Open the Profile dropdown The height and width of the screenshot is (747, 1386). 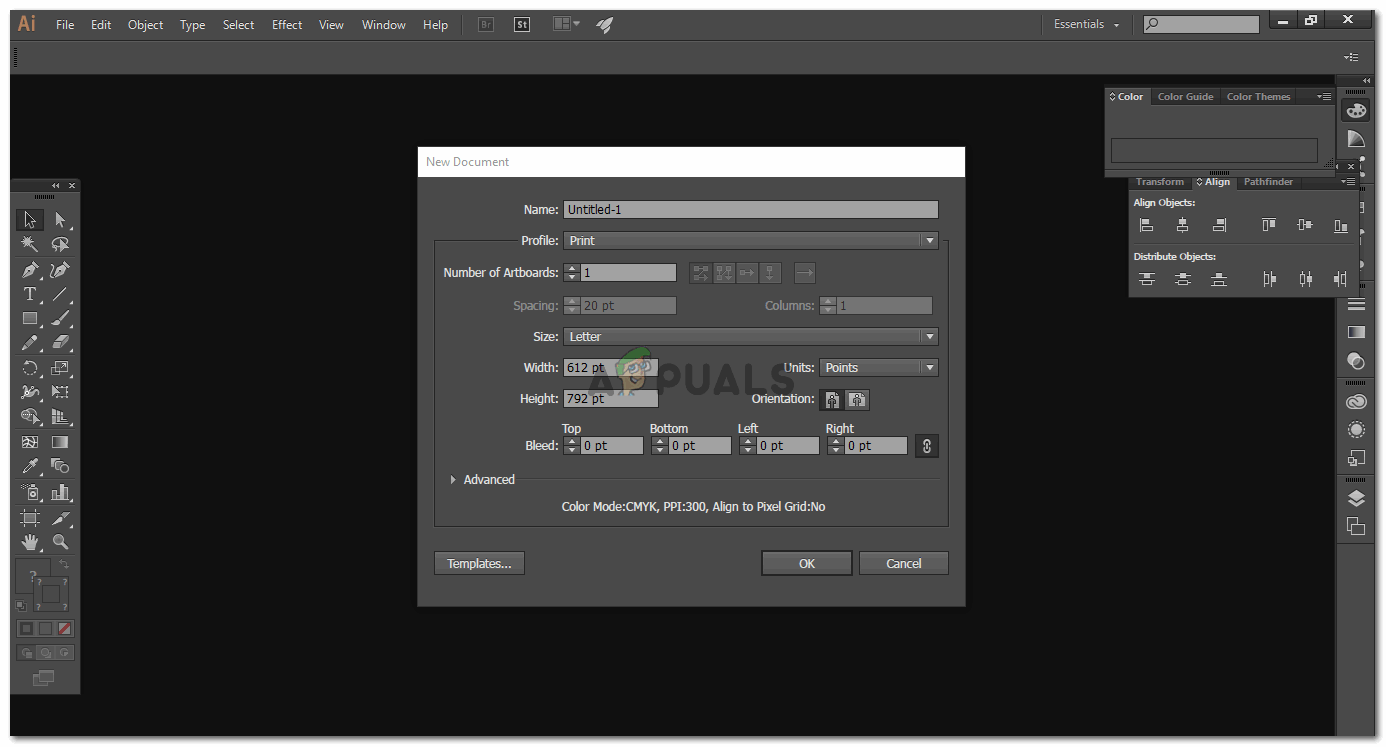point(929,240)
